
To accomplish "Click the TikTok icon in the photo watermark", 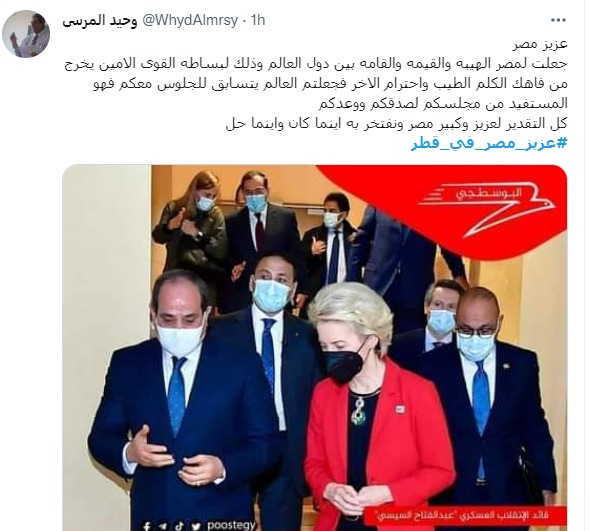I will [180, 525].
